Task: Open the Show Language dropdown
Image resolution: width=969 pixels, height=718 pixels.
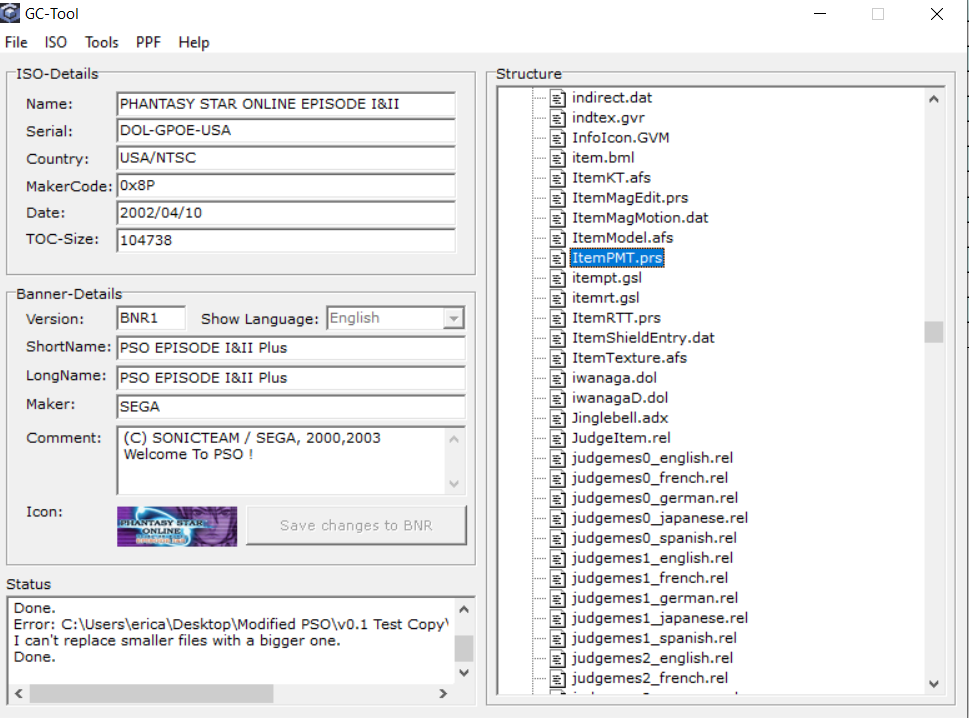Action: [x=453, y=318]
